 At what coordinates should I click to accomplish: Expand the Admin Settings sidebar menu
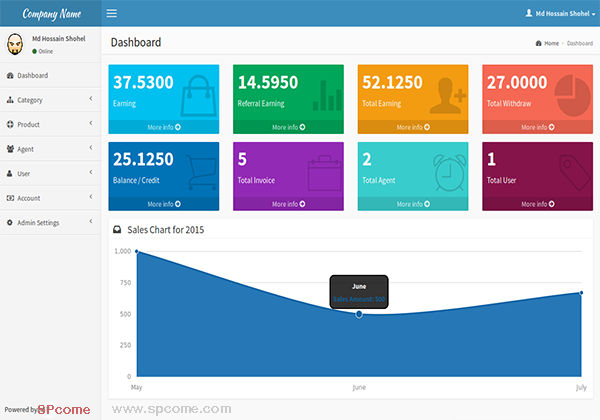click(x=50, y=222)
